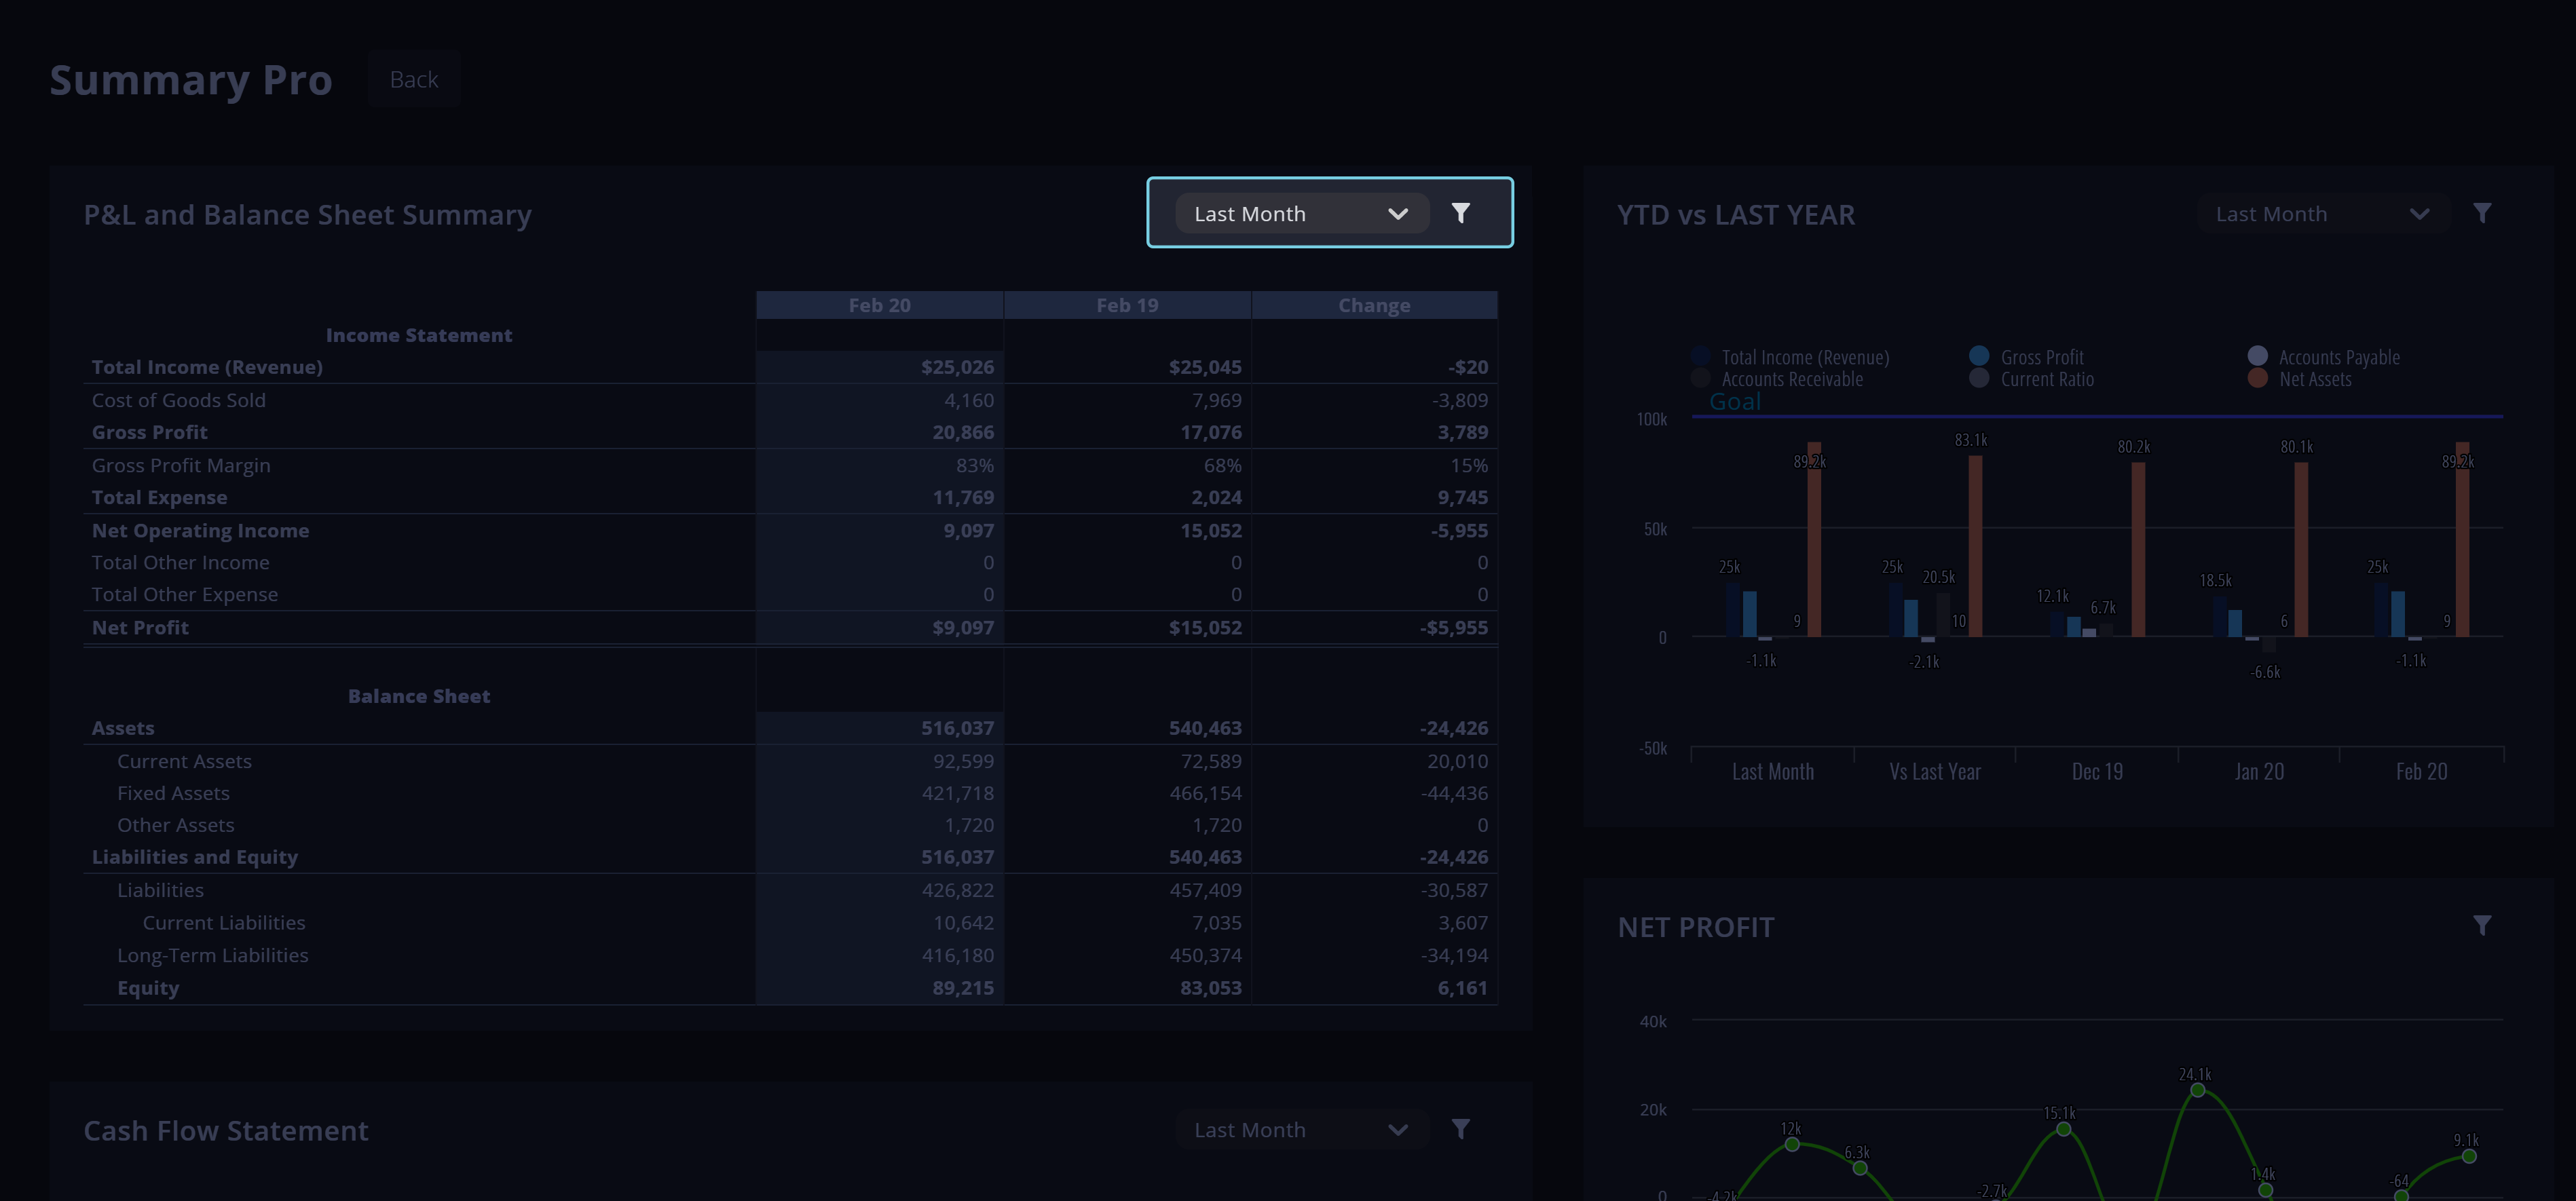This screenshot has height=1201, width=2576.
Task: Expand YTD vs LAST YEAR Last Month dropdown
Action: point(2323,213)
